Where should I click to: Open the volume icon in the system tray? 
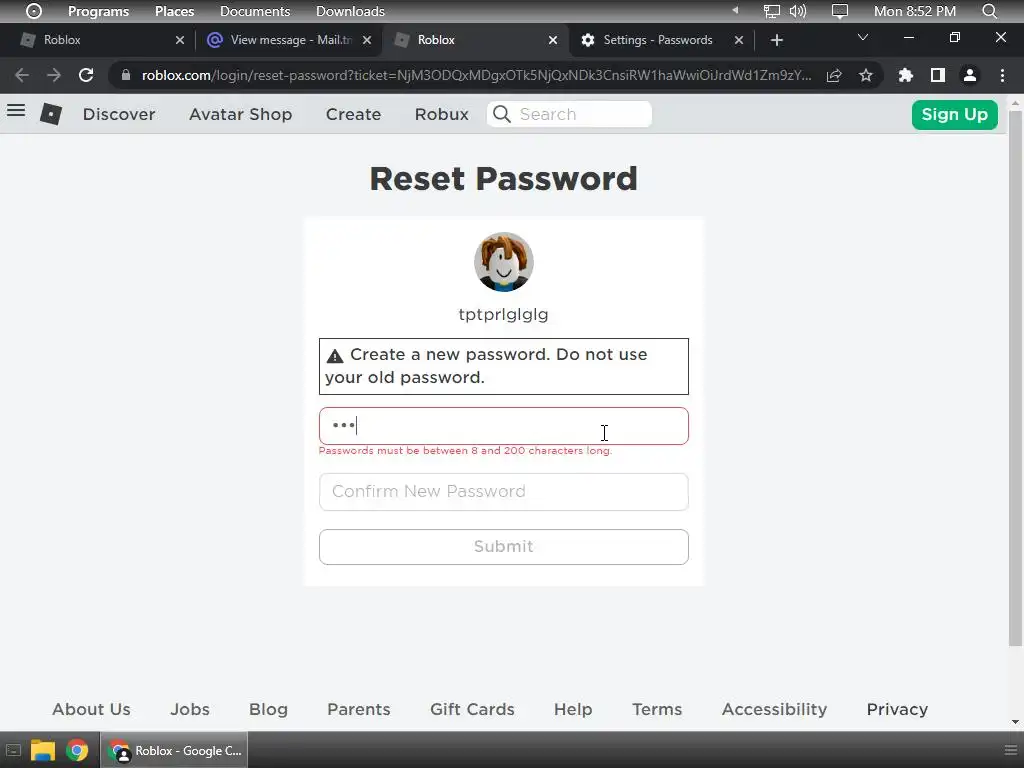tap(797, 11)
